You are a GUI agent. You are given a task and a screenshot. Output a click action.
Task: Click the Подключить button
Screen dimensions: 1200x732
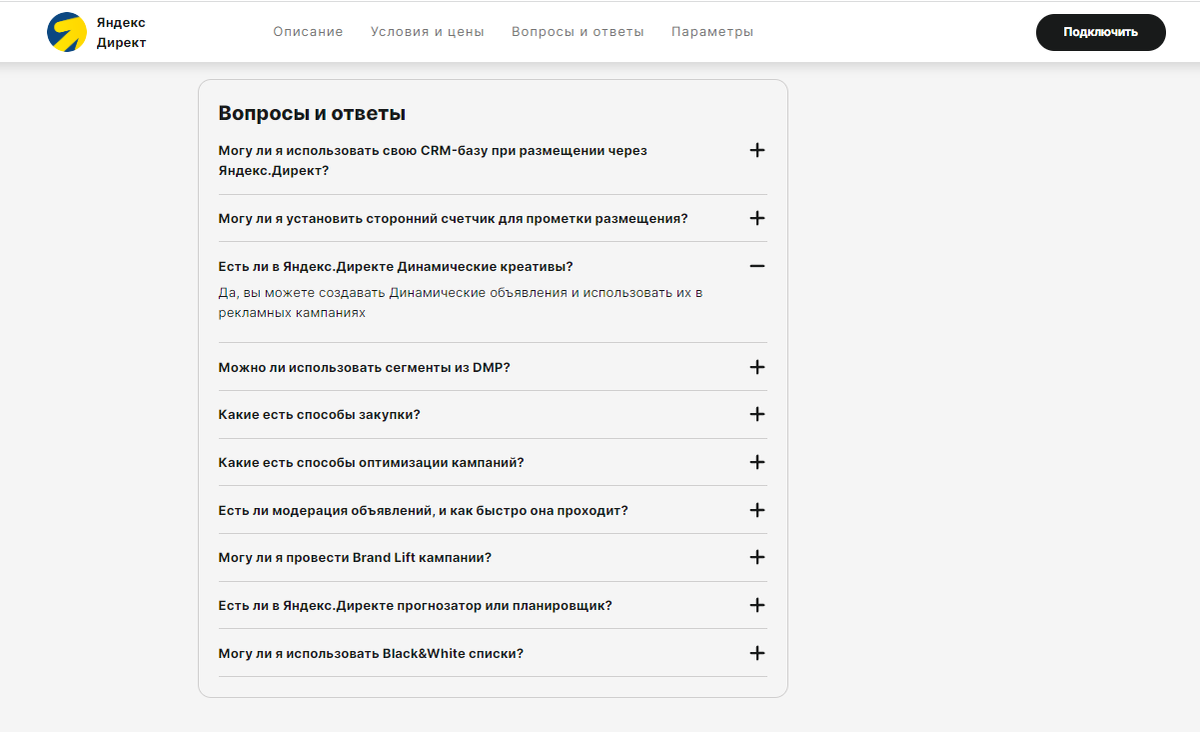pos(1101,32)
